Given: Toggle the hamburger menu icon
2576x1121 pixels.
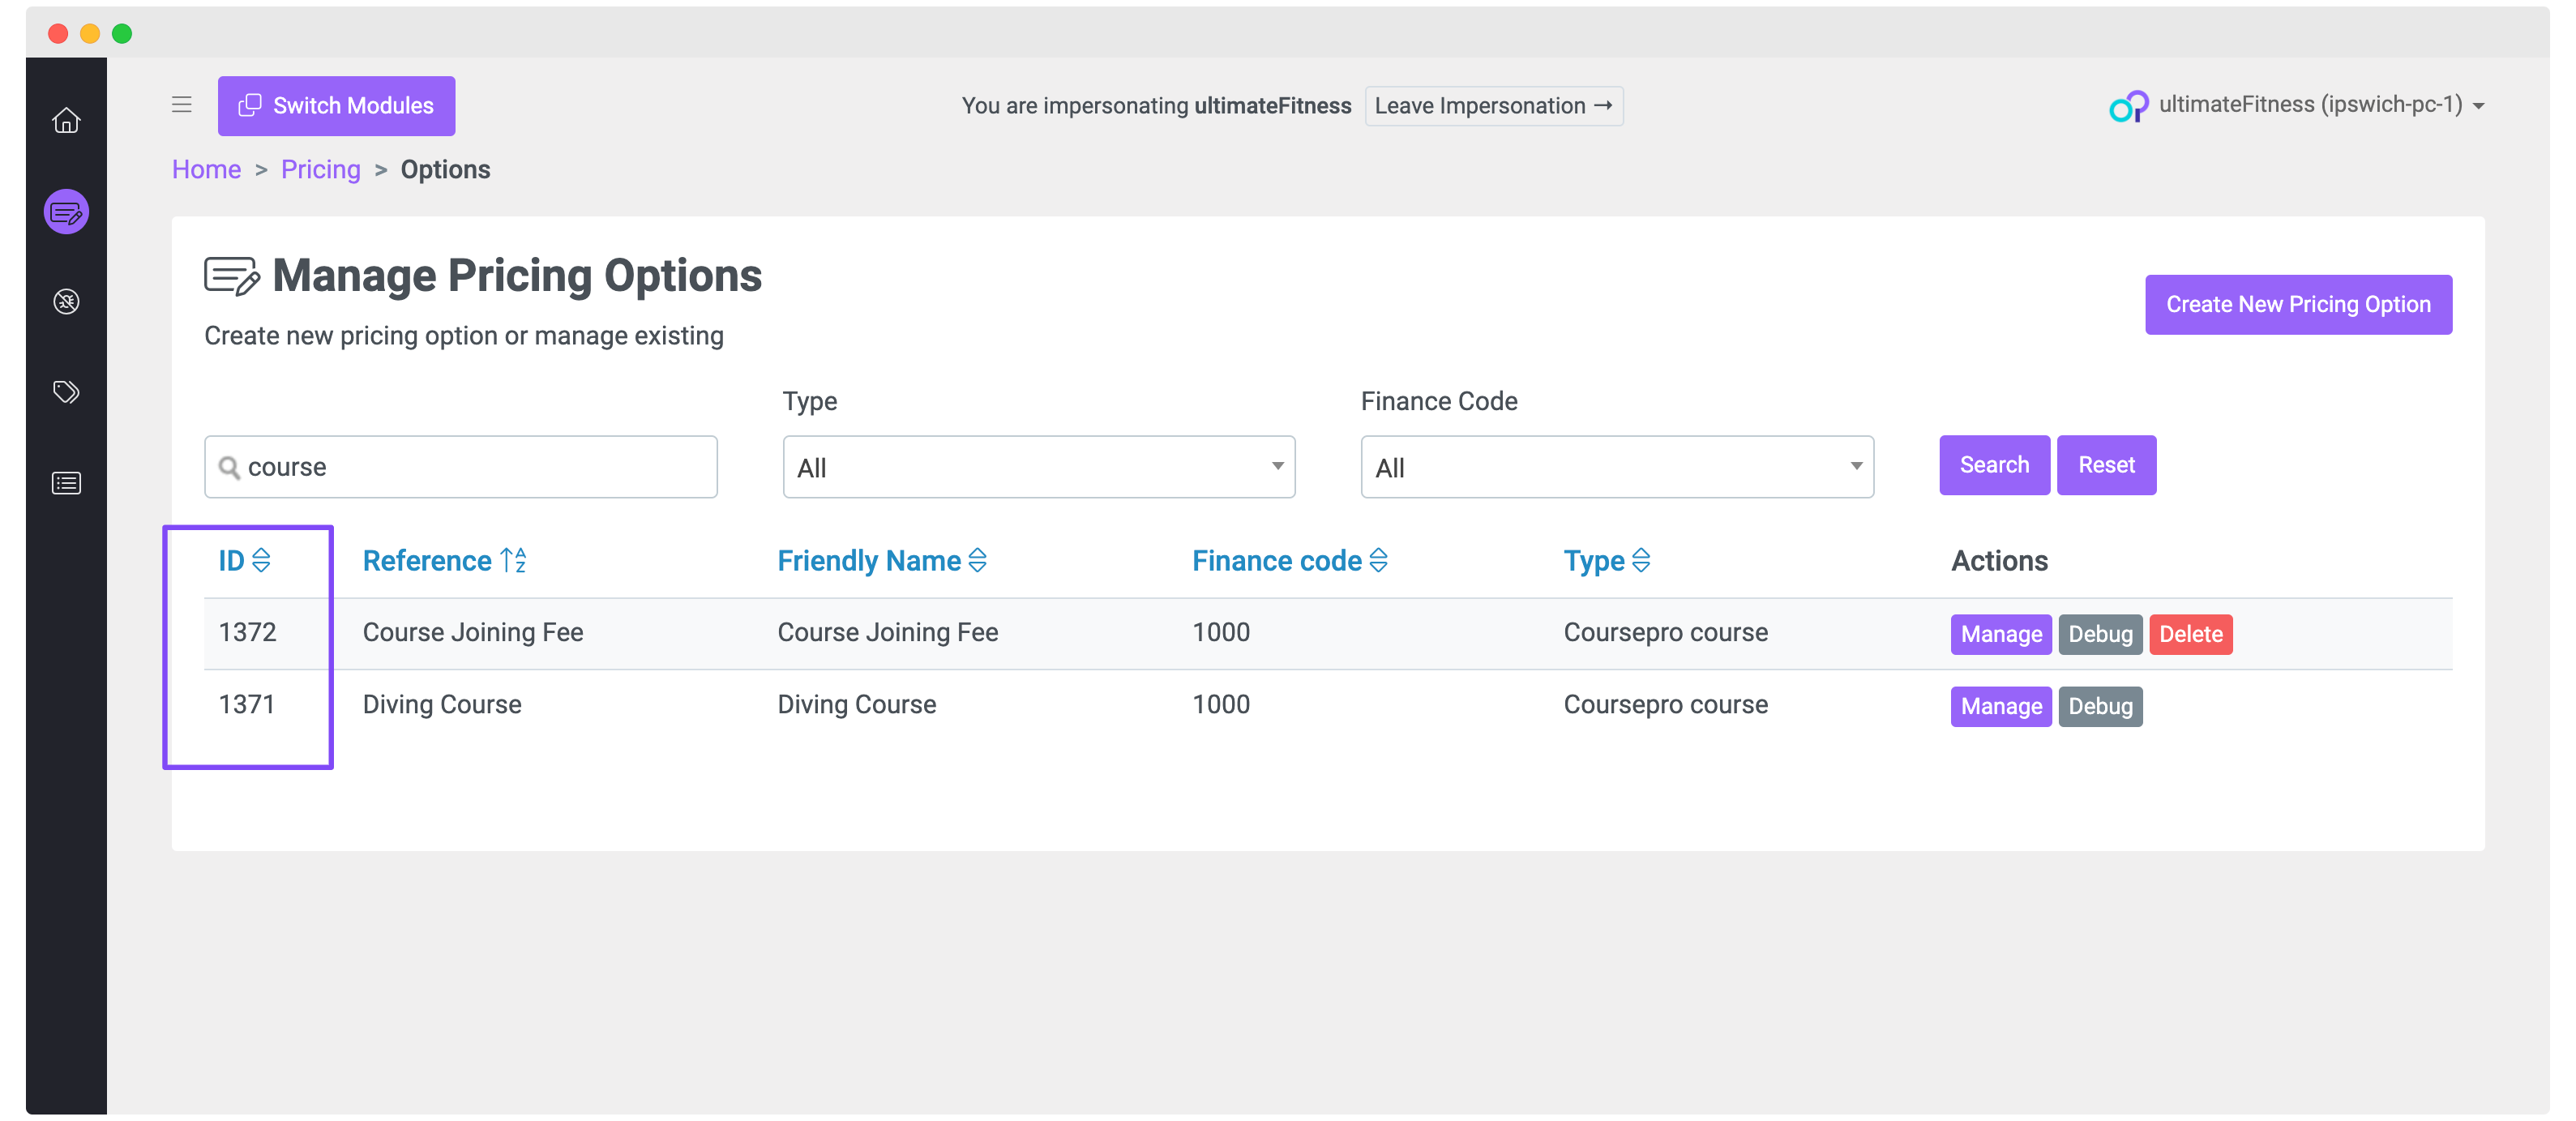Looking at the screenshot, I should tap(181, 105).
